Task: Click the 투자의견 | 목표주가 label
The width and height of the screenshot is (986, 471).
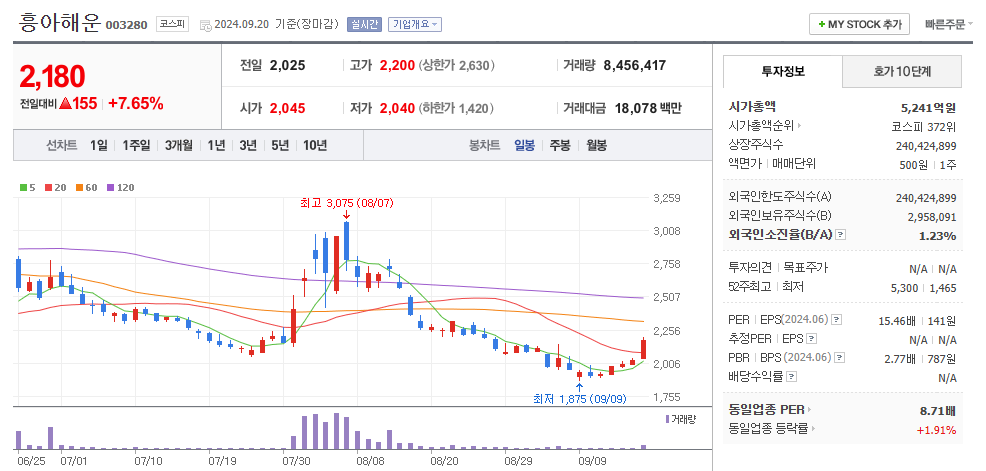Action: (778, 268)
